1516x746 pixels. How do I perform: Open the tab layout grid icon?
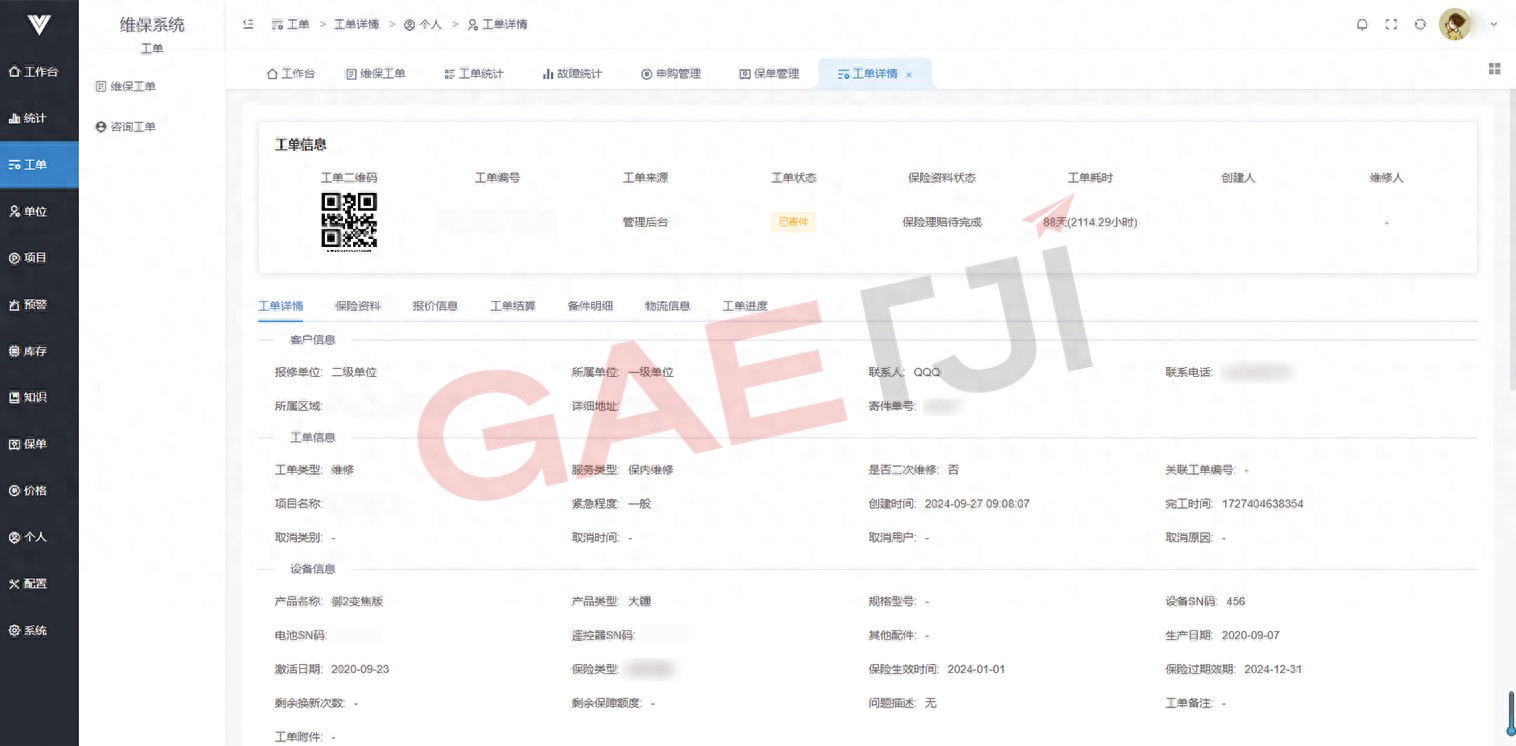1494,68
